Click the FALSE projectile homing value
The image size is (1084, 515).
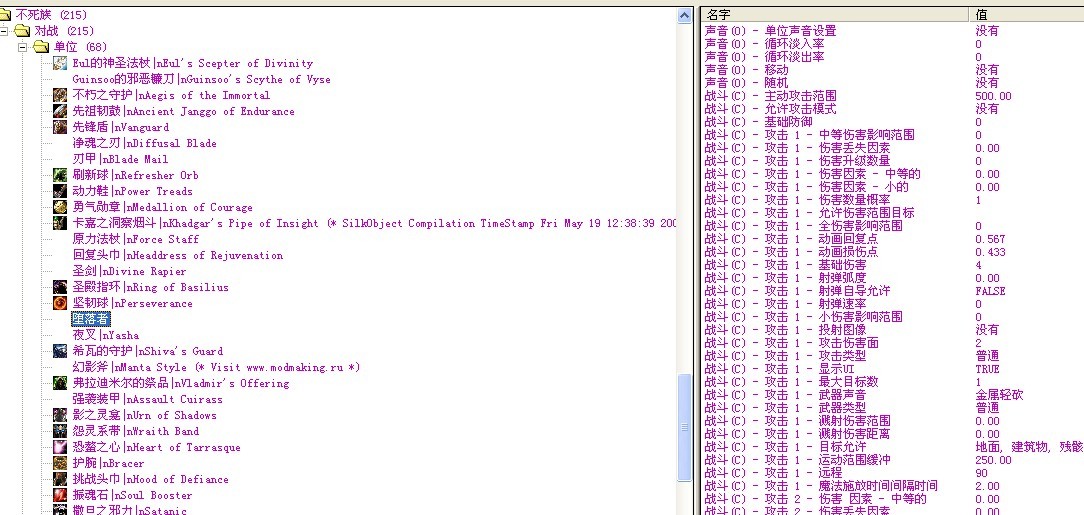pos(990,291)
